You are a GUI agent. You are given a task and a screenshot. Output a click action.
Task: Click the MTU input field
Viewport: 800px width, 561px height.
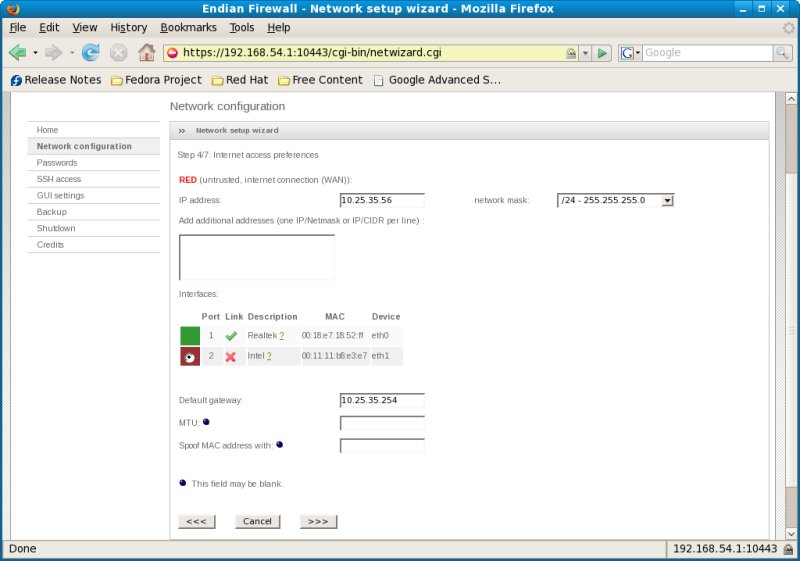pyautogui.click(x=382, y=423)
